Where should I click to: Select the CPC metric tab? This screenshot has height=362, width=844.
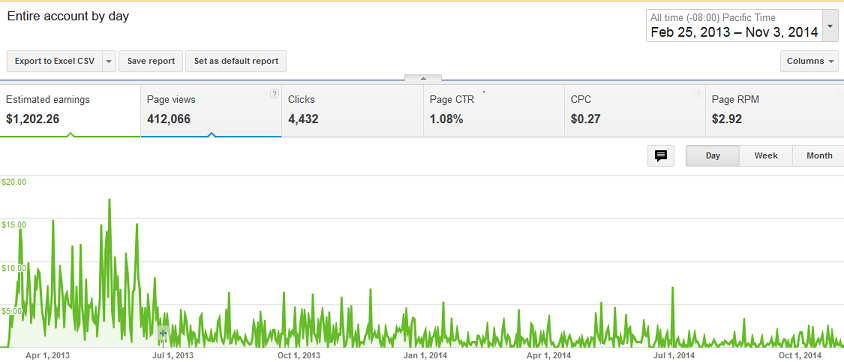pyautogui.click(x=635, y=110)
